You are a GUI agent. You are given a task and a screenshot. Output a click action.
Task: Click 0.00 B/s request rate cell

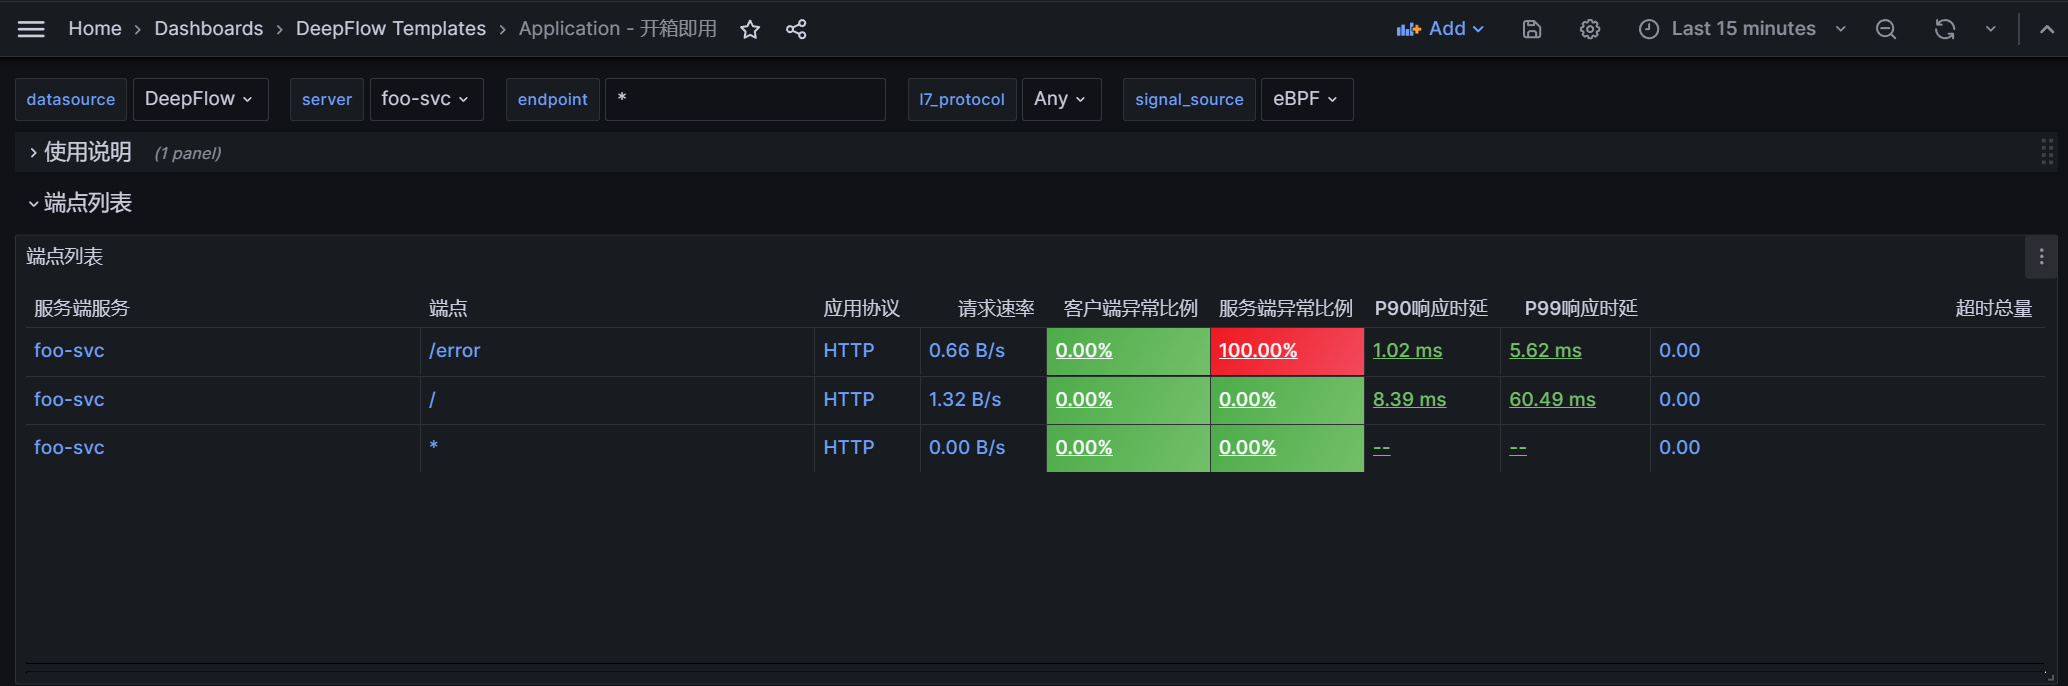click(x=967, y=448)
